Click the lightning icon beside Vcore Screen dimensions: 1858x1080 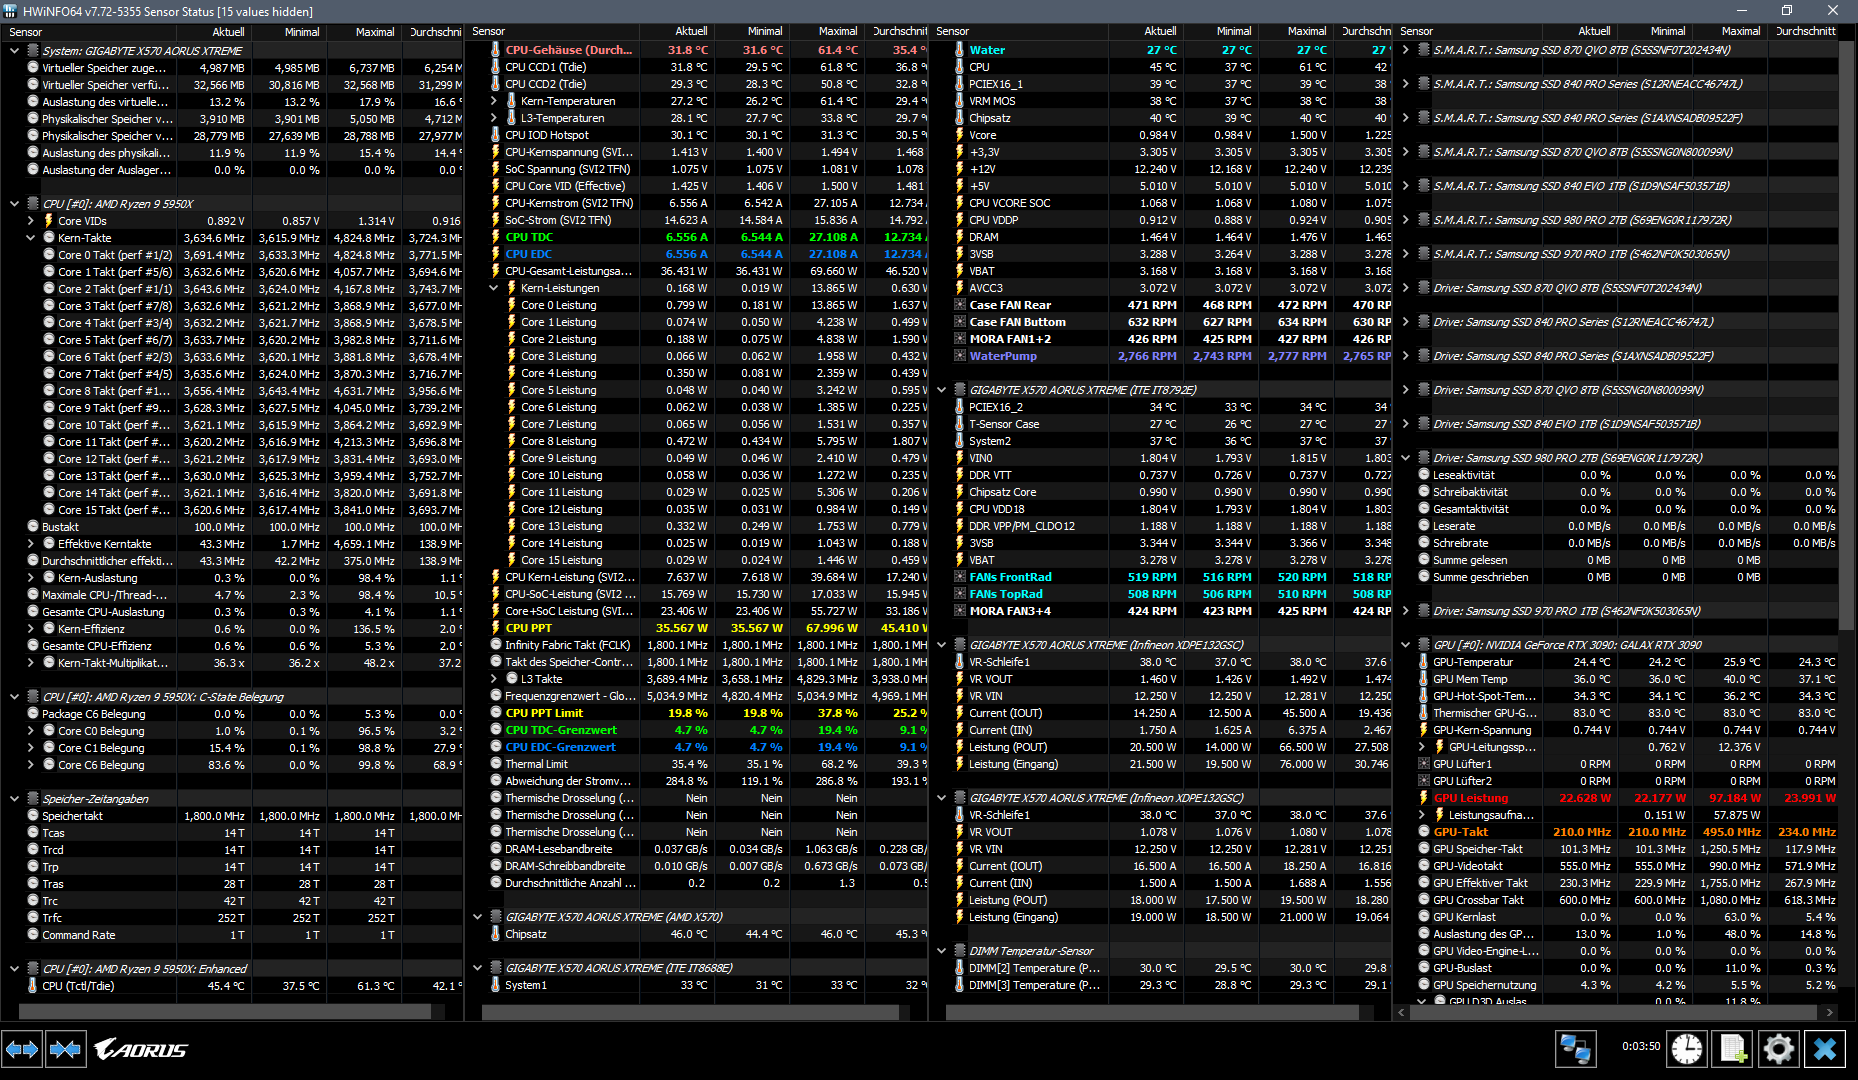(x=960, y=135)
